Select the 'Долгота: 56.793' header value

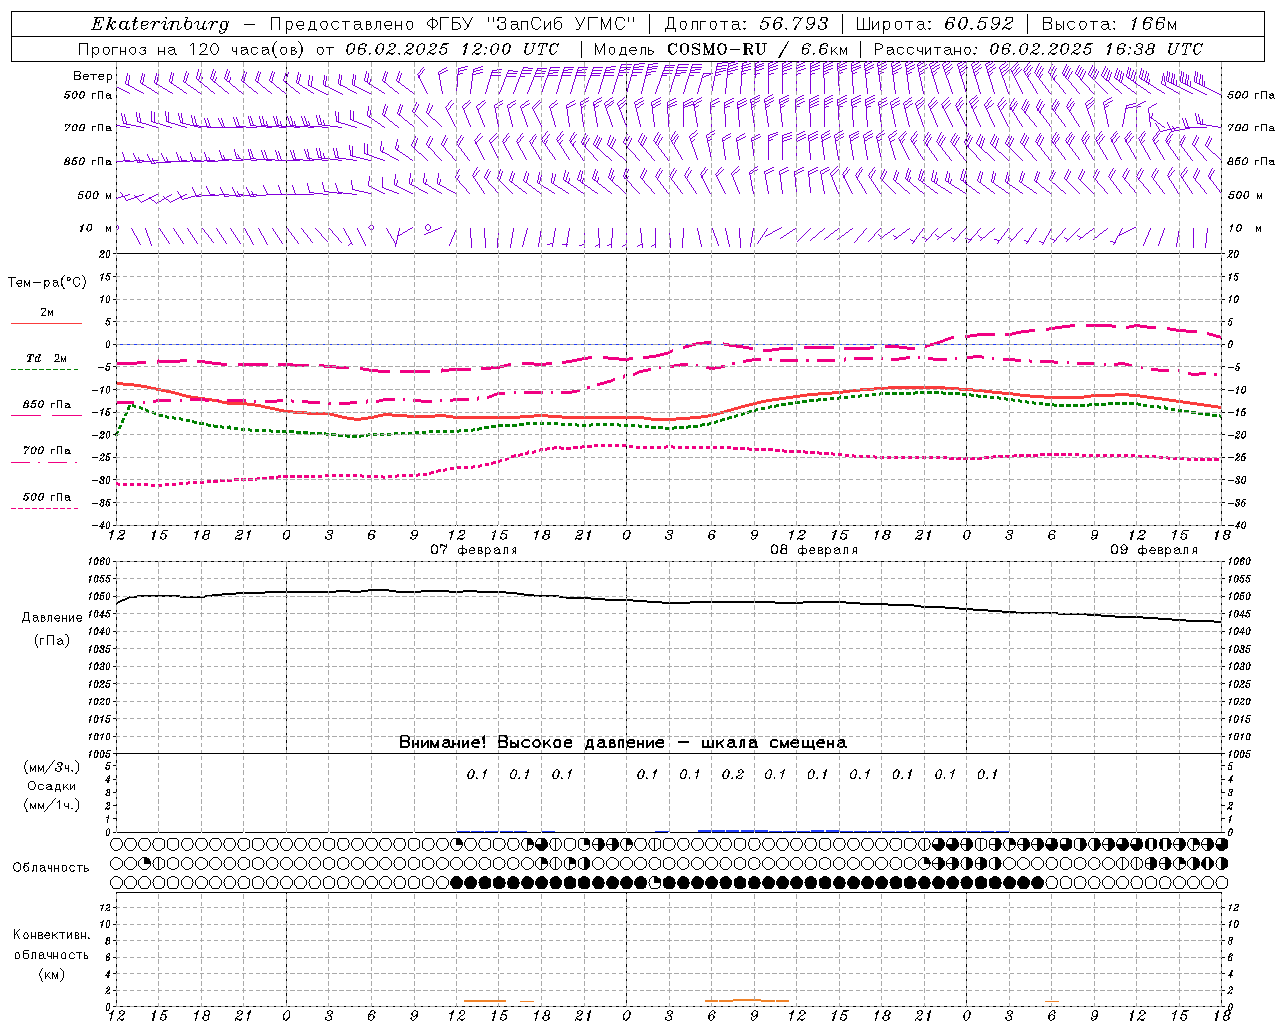pos(747,24)
